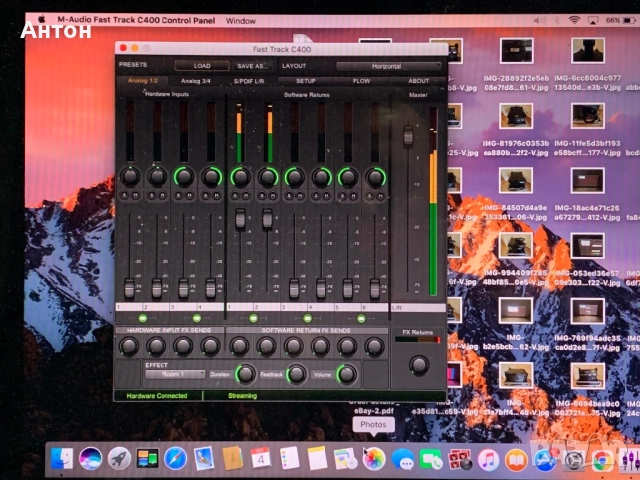Image resolution: width=640 pixels, height=480 pixels.
Task: Open FaceTime icon in dock
Action: click(x=431, y=460)
